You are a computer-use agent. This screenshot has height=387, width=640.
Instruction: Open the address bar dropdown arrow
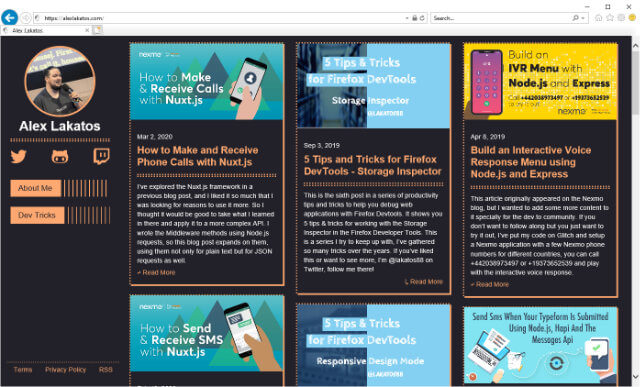(407, 18)
